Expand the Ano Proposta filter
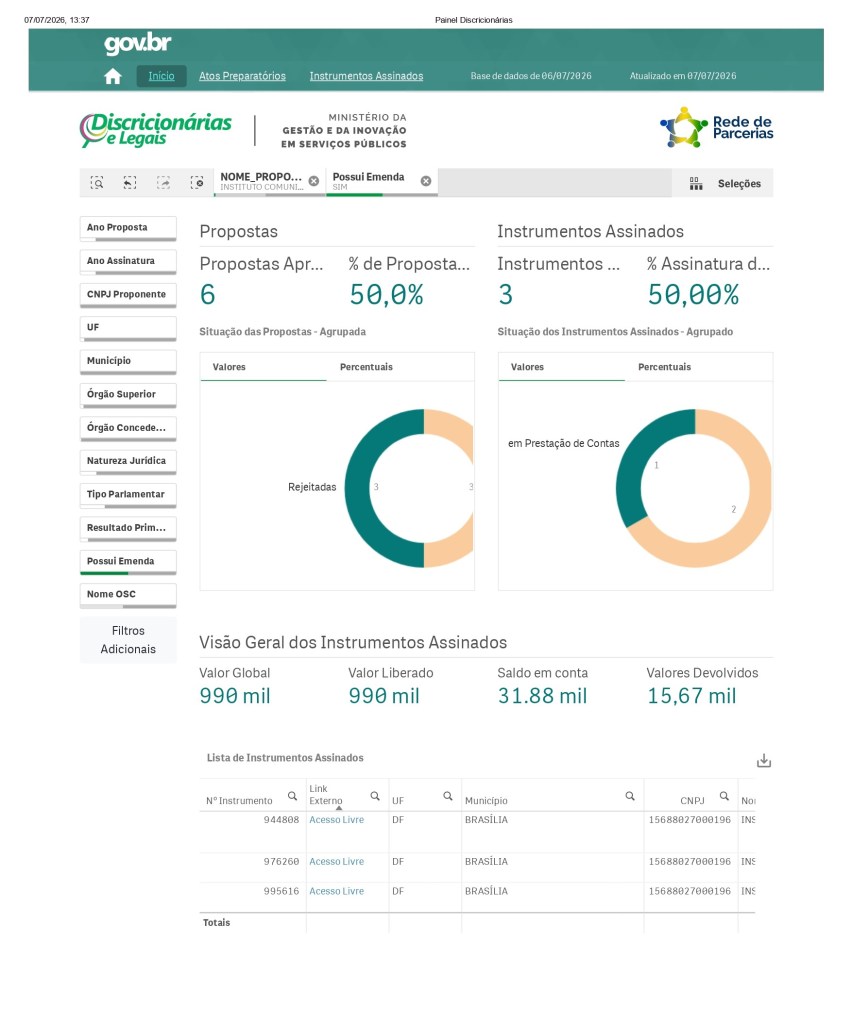852x1023 pixels. click(x=128, y=228)
